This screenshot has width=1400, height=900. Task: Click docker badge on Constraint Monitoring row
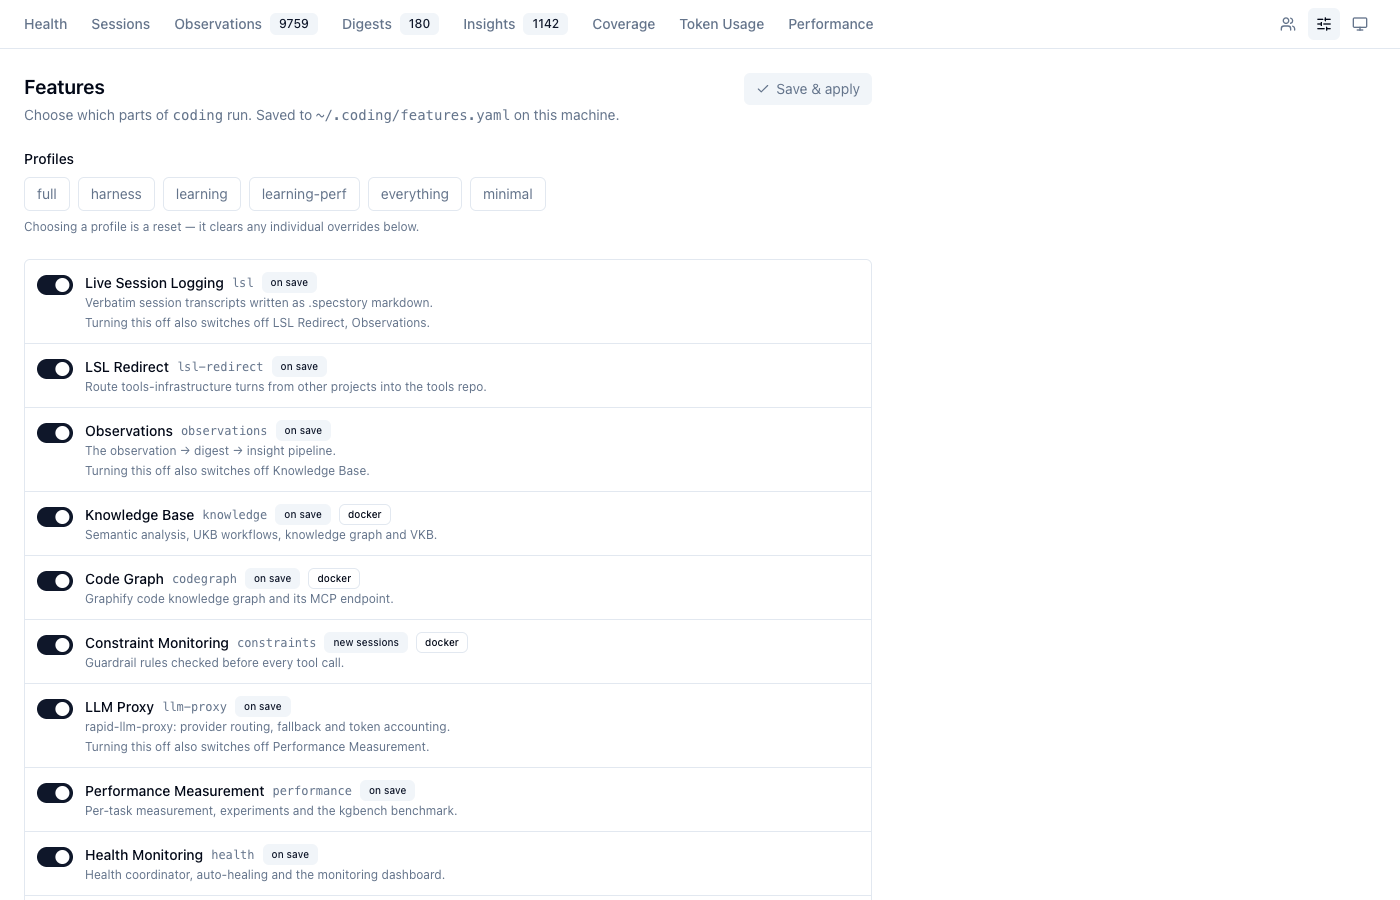tap(442, 643)
